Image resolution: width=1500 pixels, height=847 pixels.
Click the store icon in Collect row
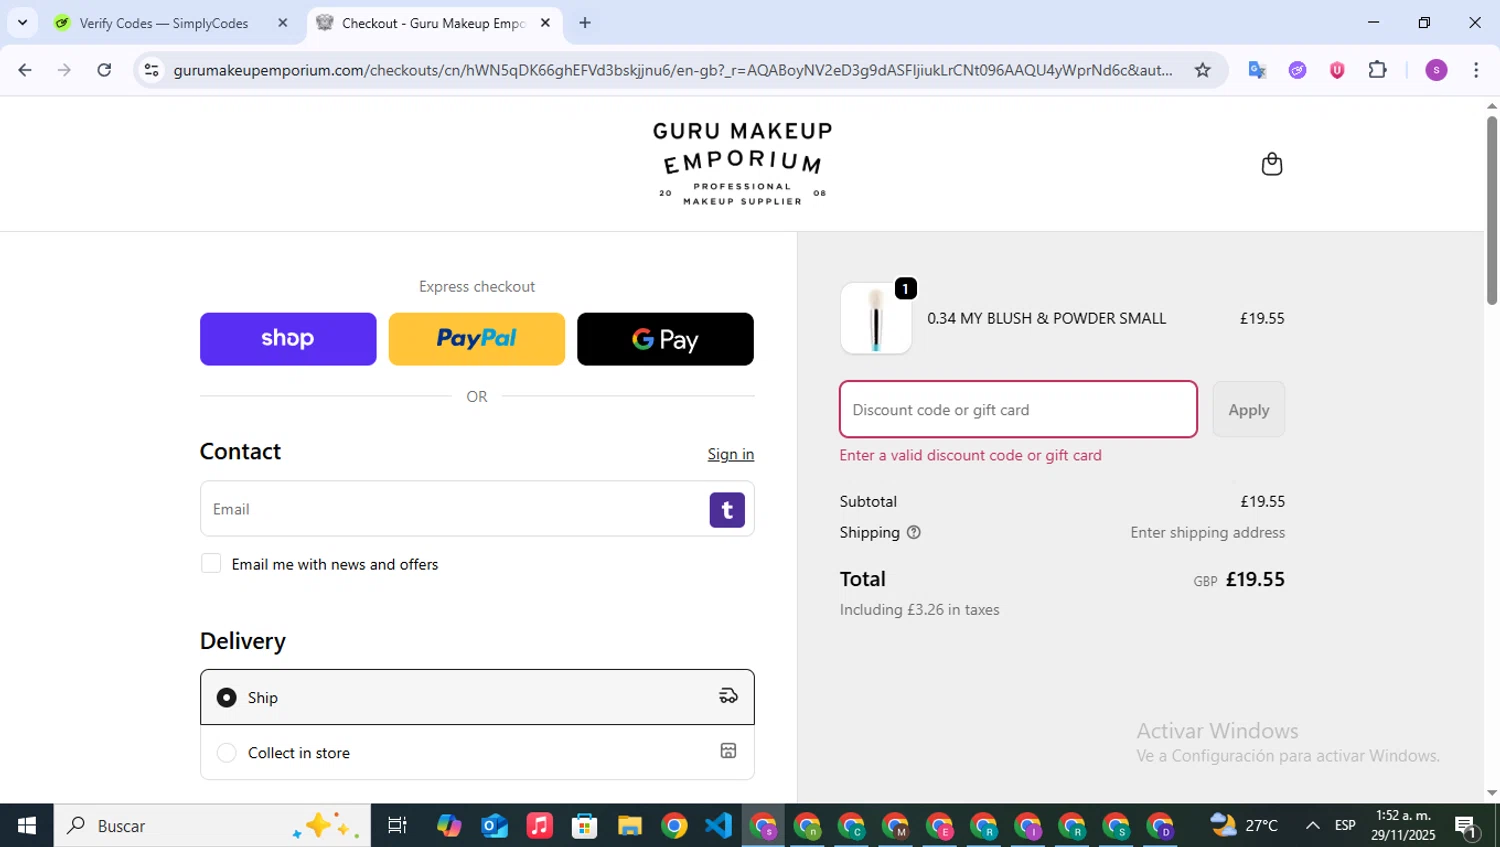pos(728,751)
